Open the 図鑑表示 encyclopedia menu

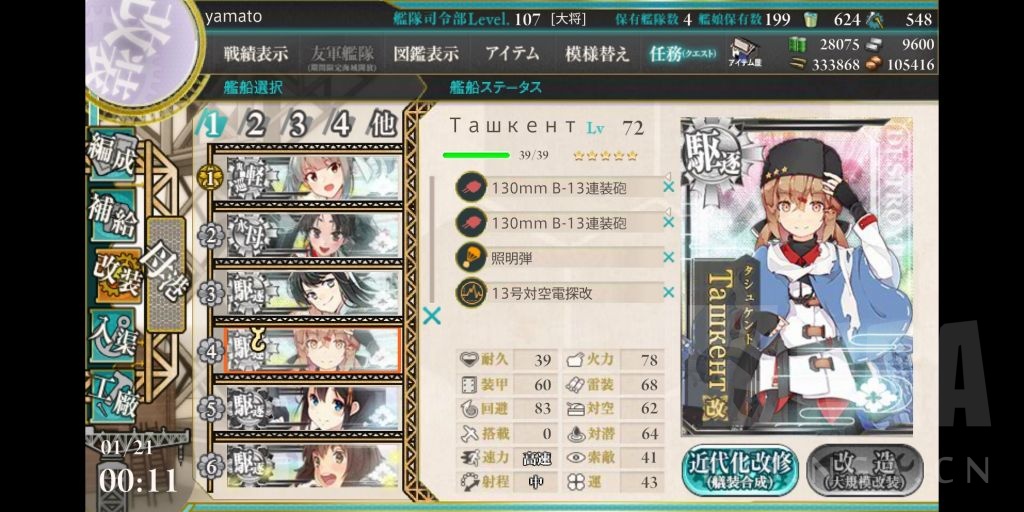(426, 54)
